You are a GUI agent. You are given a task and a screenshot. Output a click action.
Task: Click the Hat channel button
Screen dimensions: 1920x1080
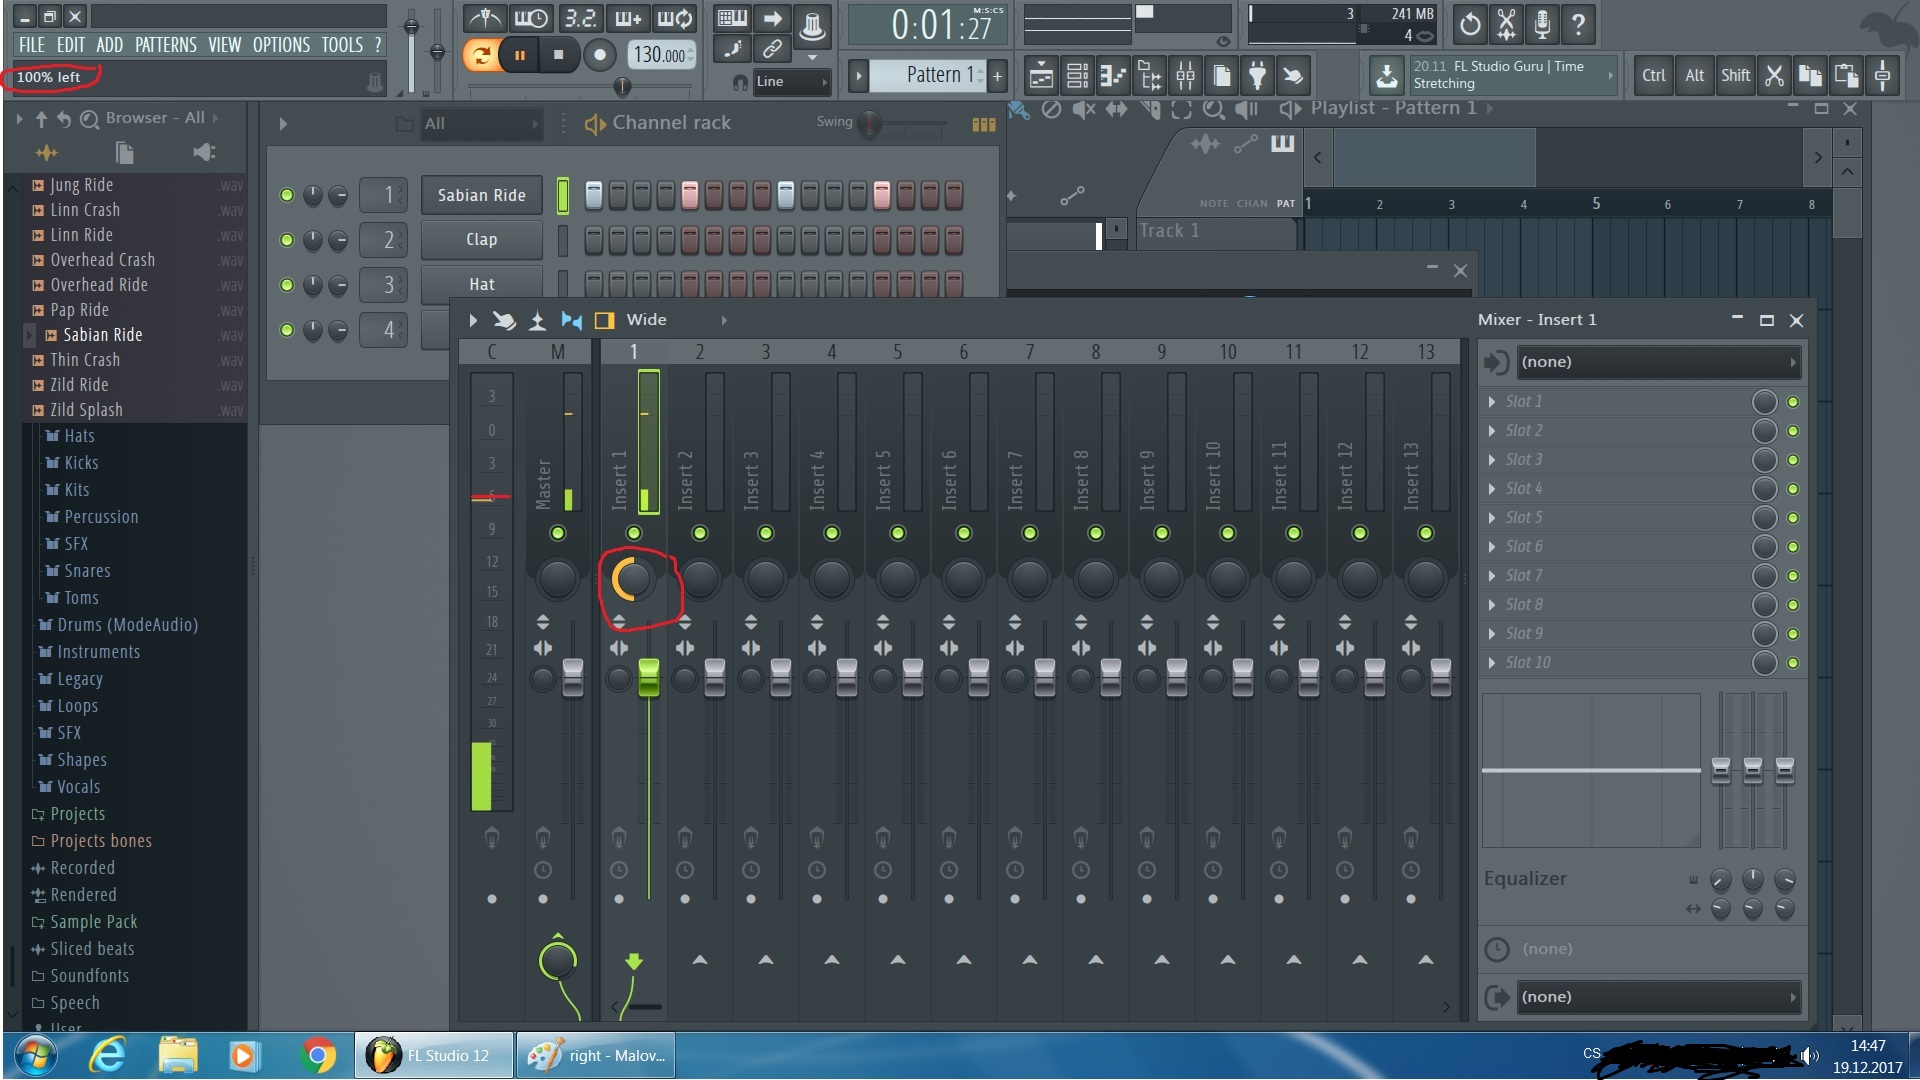(481, 284)
